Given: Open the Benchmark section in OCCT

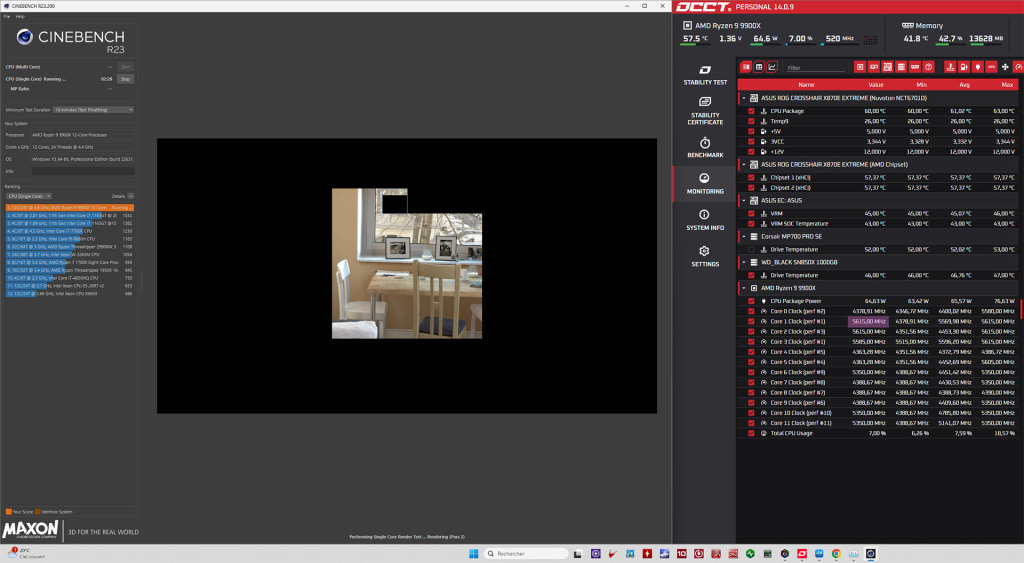Looking at the screenshot, I should (x=705, y=148).
